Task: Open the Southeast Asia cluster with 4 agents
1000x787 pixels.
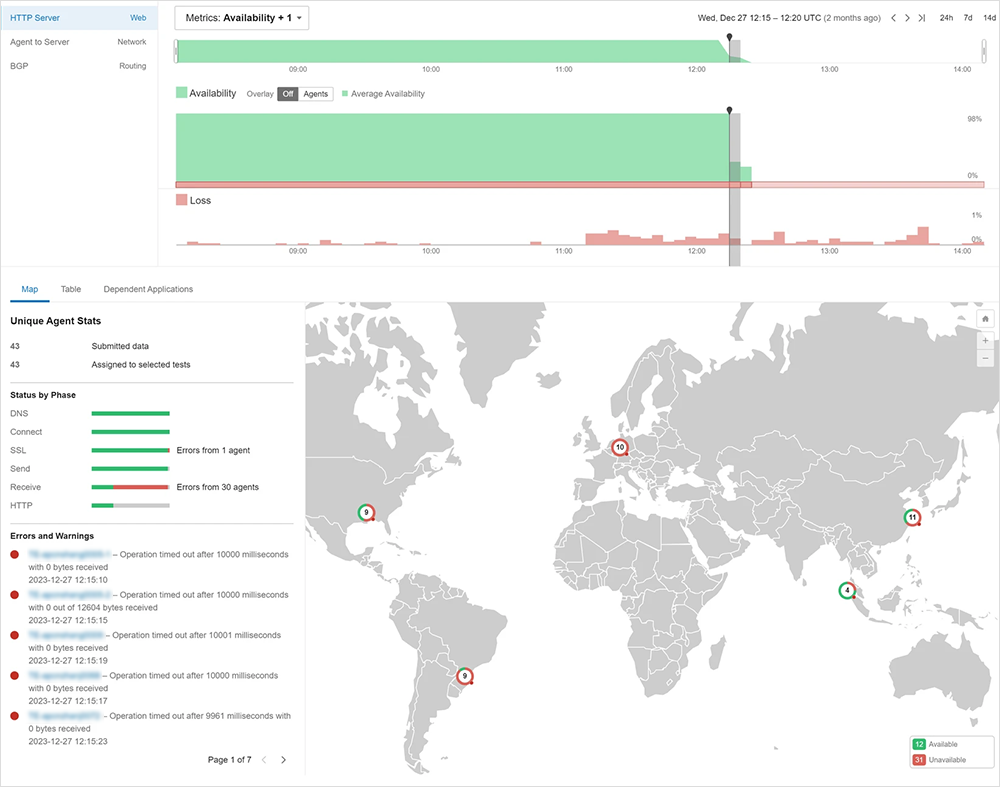Action: pyautogui.click(x=848, y=590)
